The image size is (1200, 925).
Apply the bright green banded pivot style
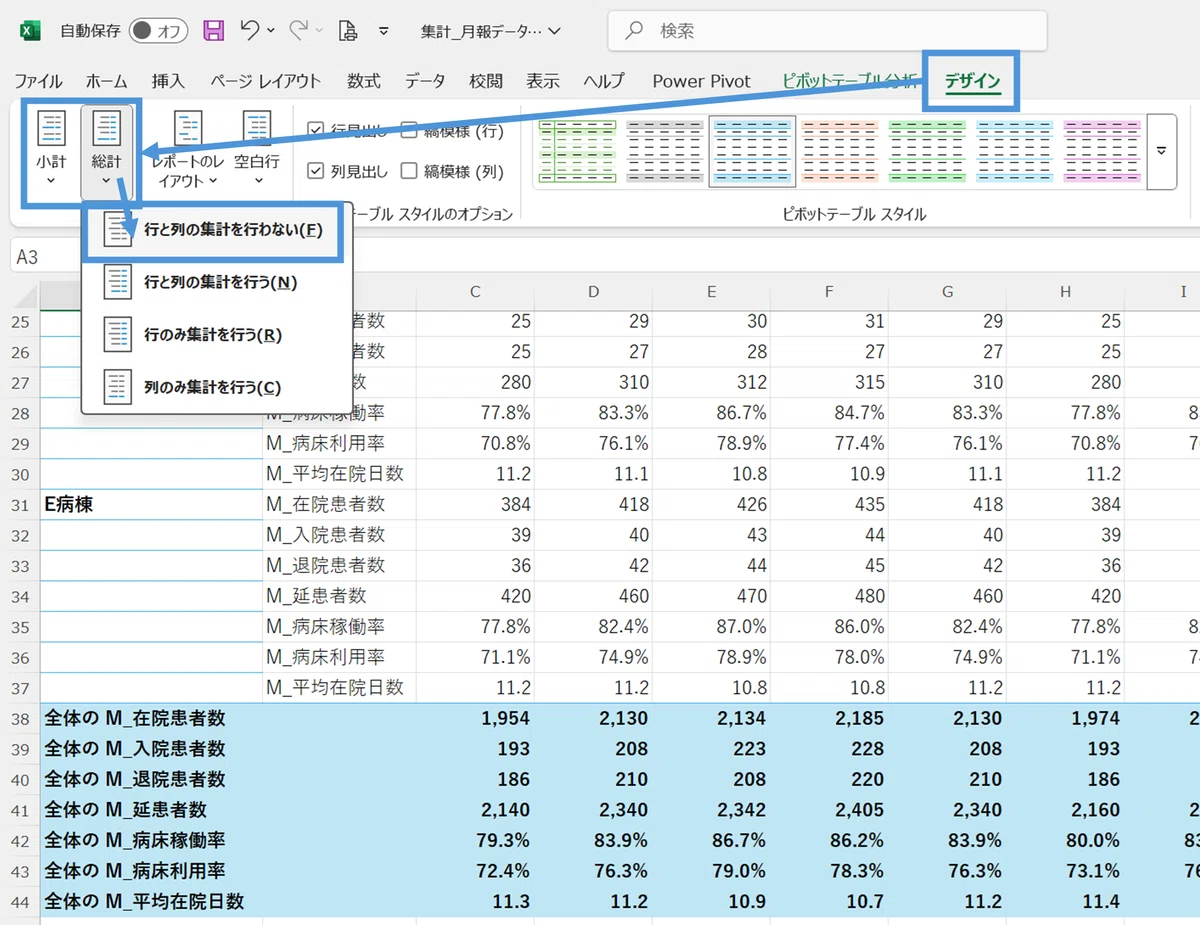click(927, 152)
